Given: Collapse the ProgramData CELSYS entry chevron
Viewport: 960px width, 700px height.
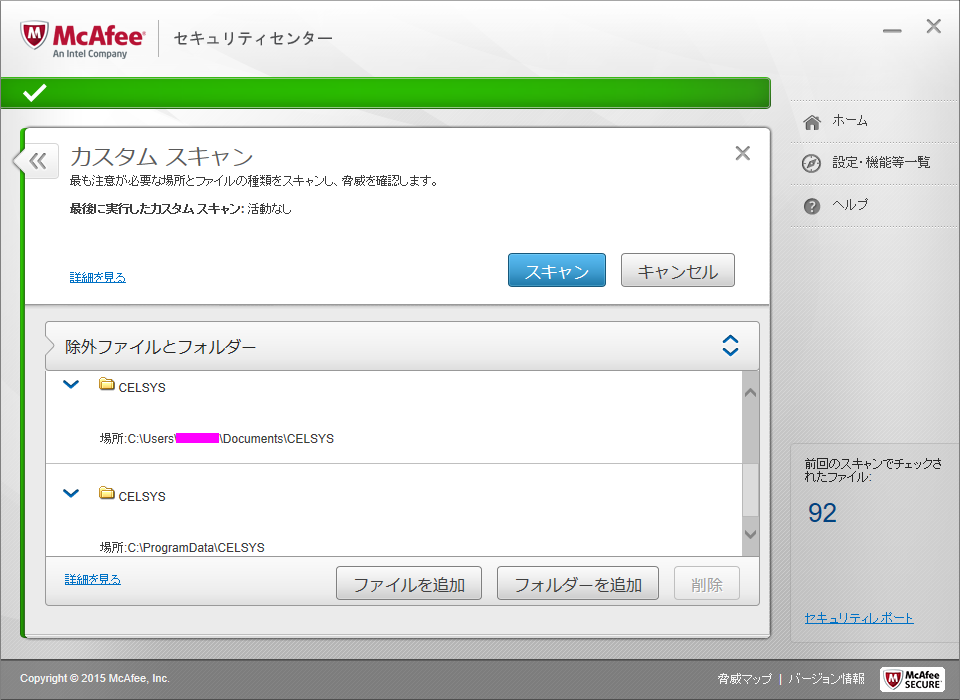Looking at the screenshot, I should 71,493.
